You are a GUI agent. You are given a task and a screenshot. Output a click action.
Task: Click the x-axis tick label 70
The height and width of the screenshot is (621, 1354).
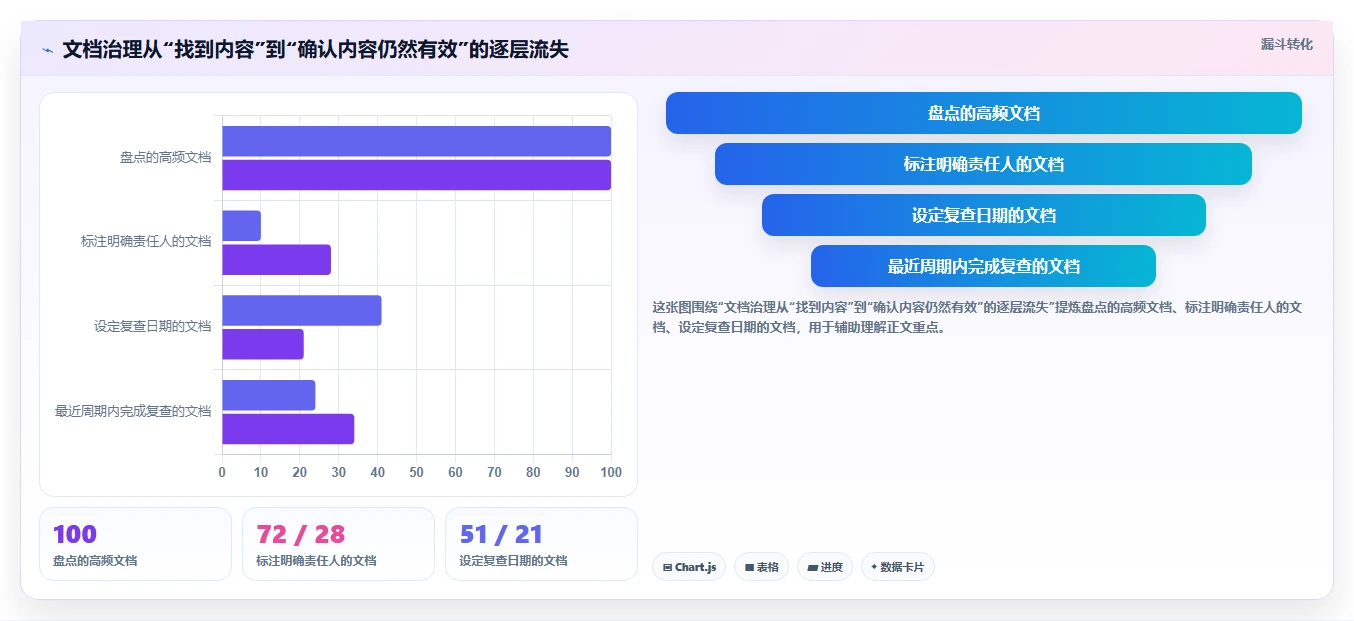pos(494,472)
